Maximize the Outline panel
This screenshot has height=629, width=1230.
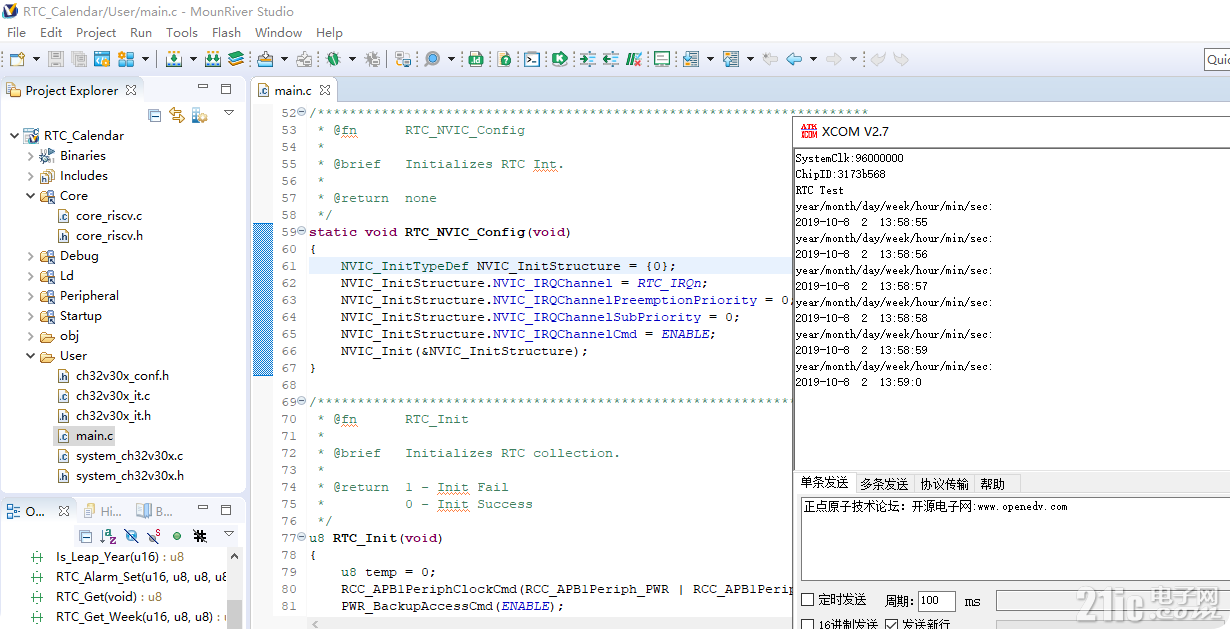[226, 510]
